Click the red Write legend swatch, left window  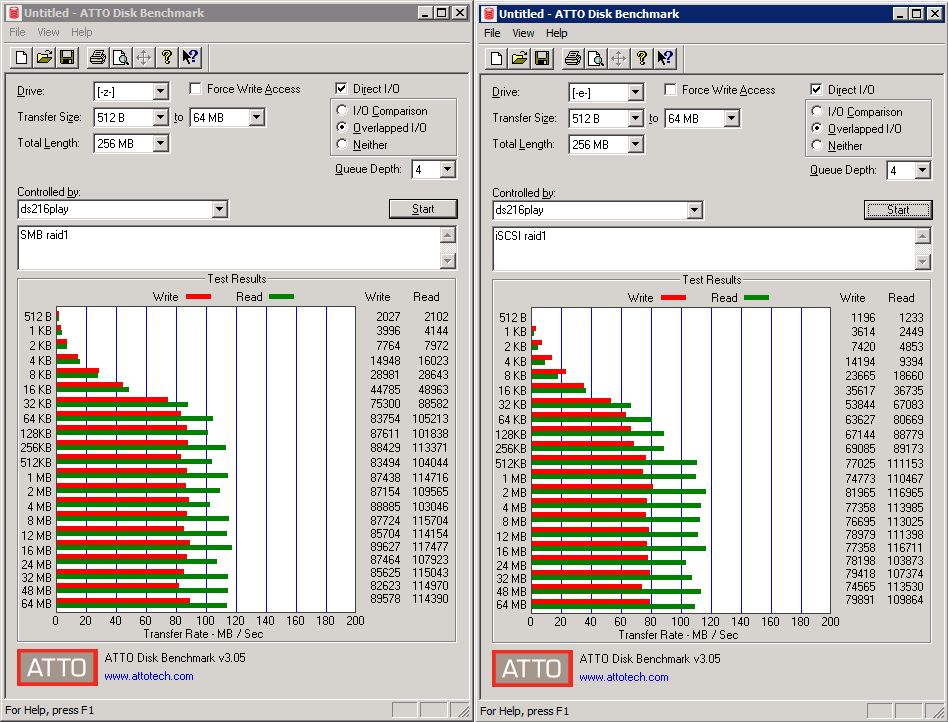click(198, 297)
